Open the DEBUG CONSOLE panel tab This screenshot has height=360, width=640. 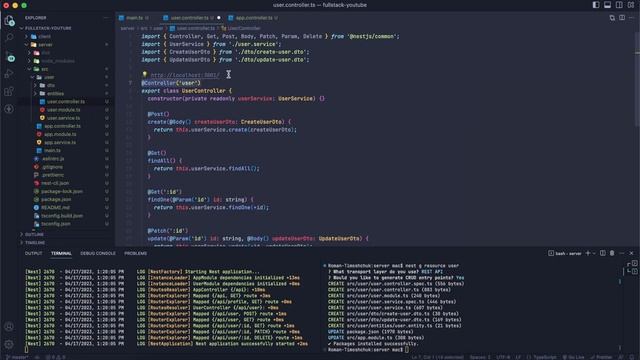98,253
